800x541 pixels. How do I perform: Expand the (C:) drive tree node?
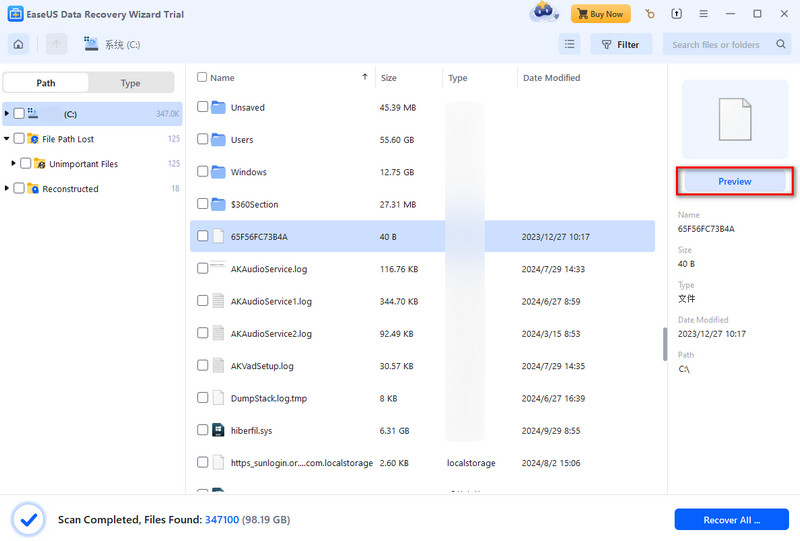pos(7,114)
